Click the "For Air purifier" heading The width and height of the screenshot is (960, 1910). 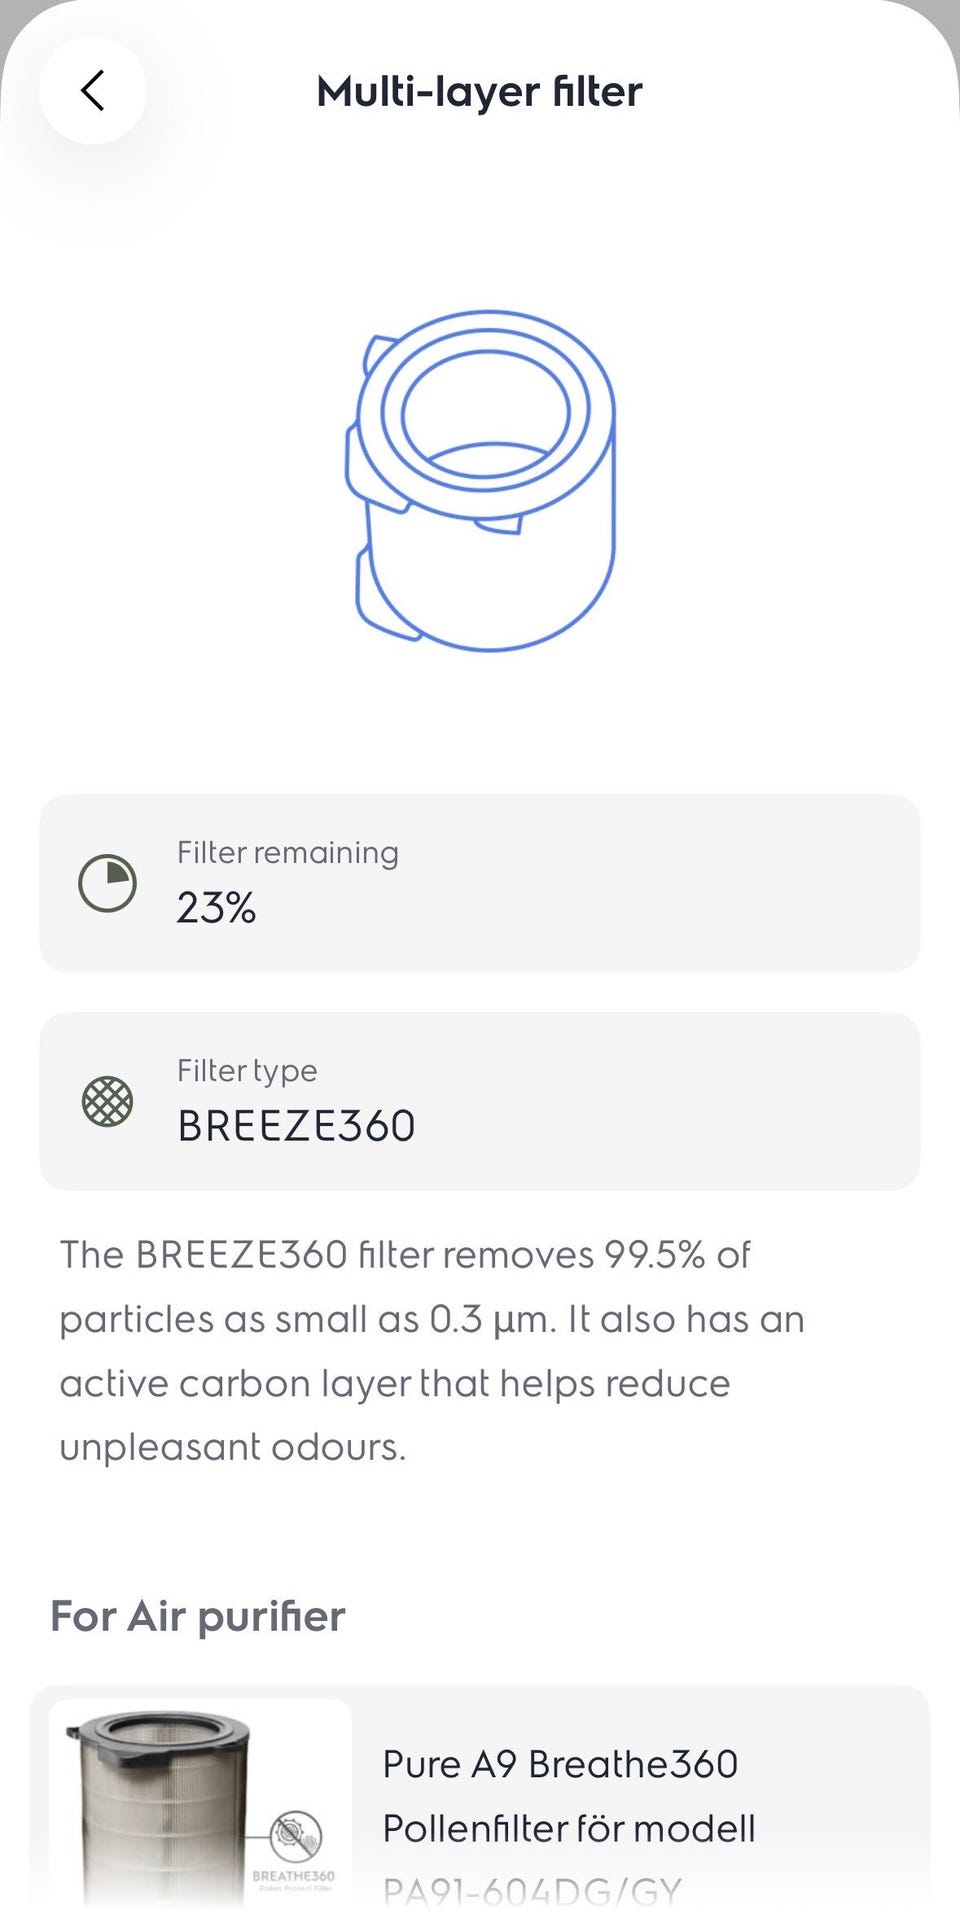click(x=198, y=1617)
